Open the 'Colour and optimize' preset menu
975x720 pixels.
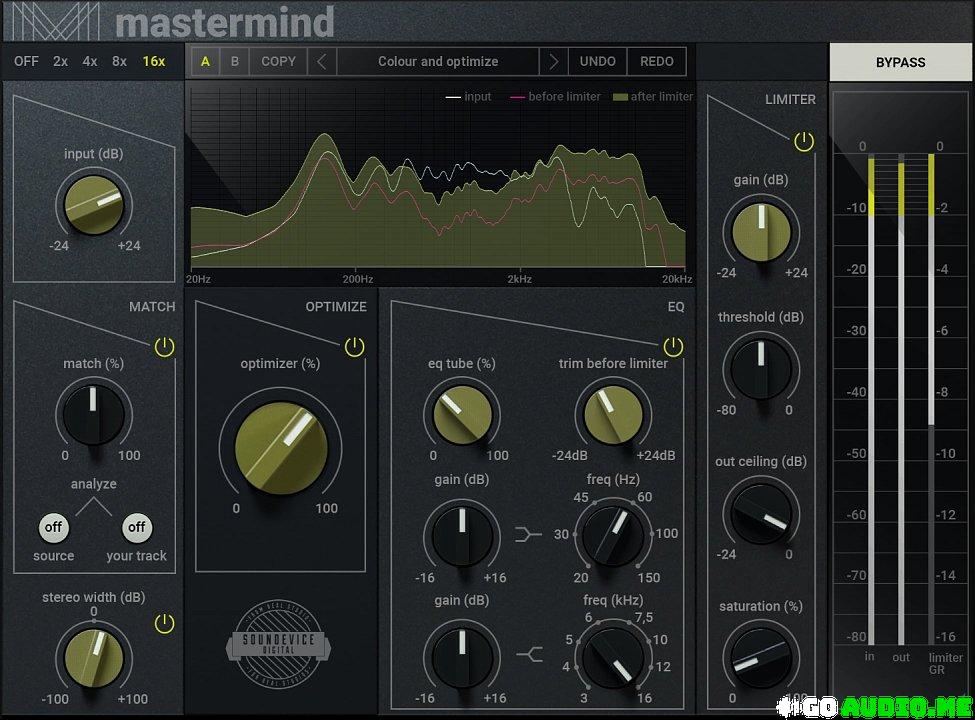click(438, 62)
